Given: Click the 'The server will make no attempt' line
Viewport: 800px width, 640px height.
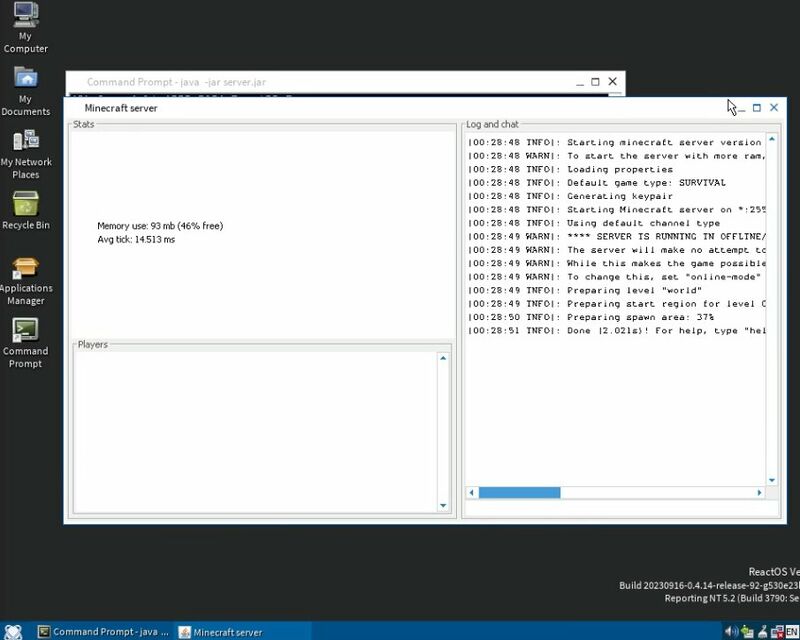Looking at the screenshot, I should click(616, 250).
